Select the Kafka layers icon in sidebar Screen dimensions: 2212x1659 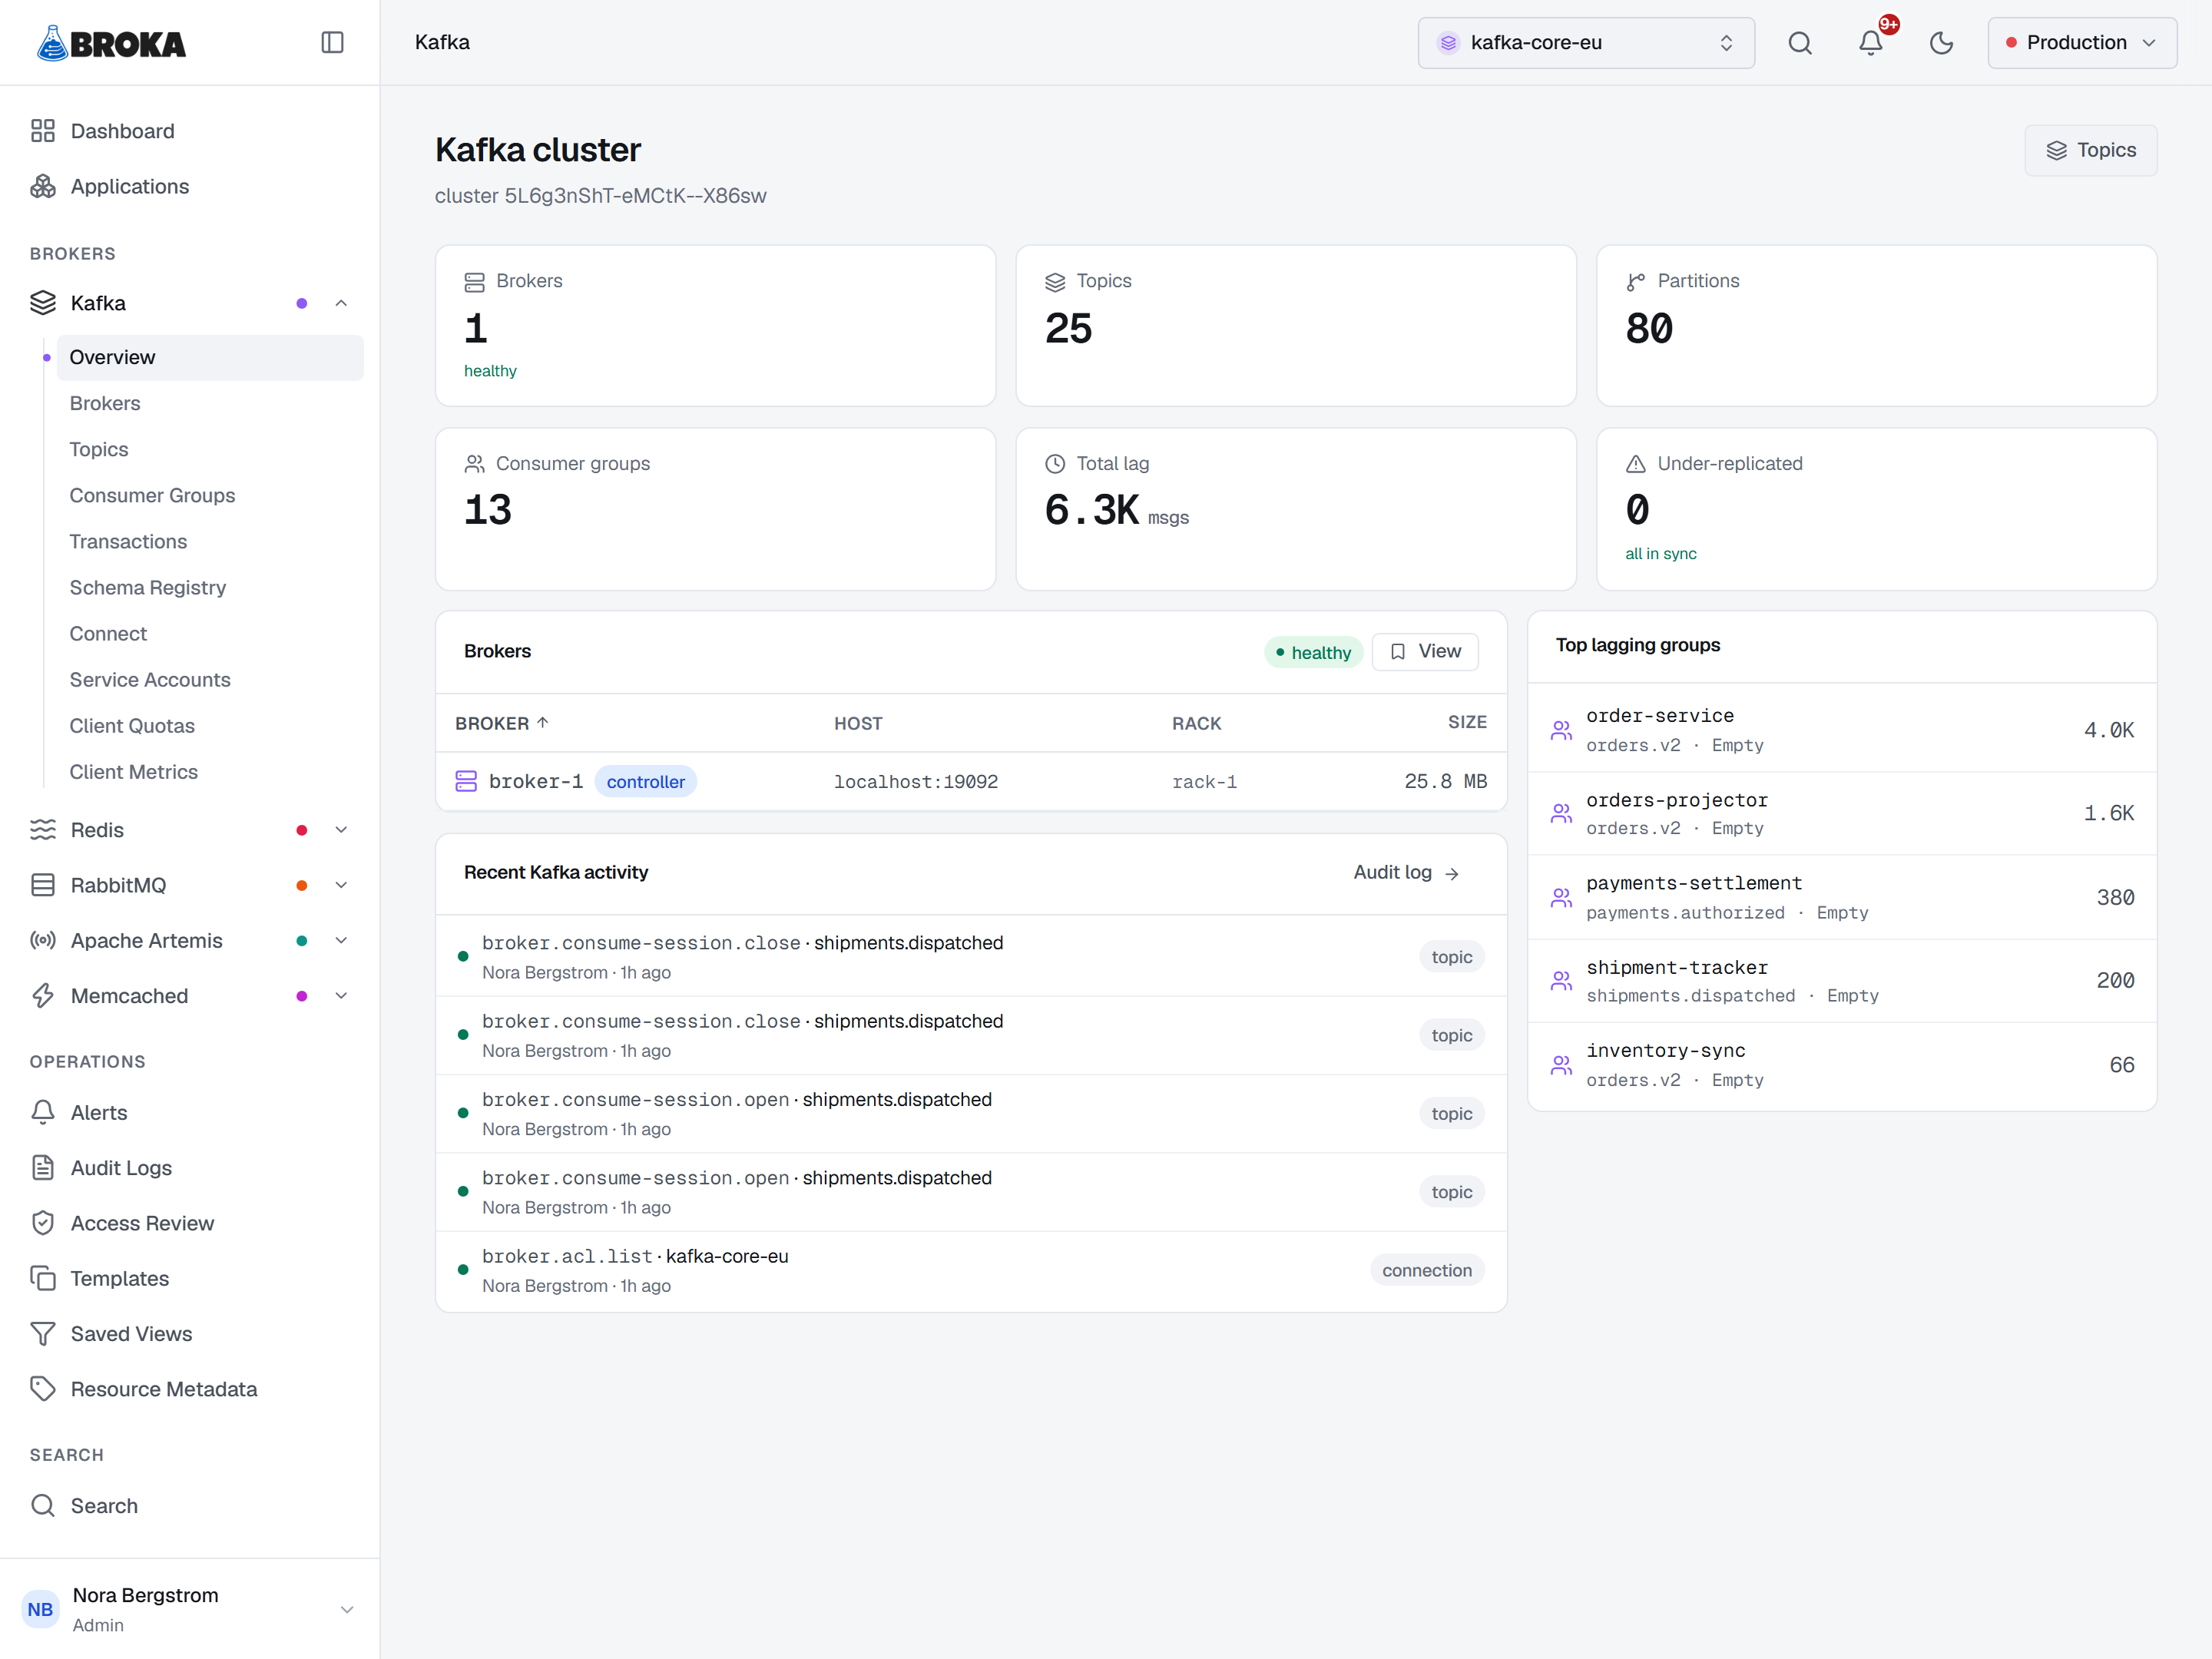(43, 303)
